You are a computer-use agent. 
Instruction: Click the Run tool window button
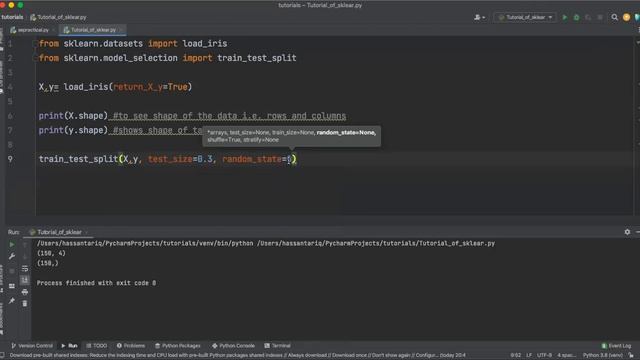tap(69, 346)
